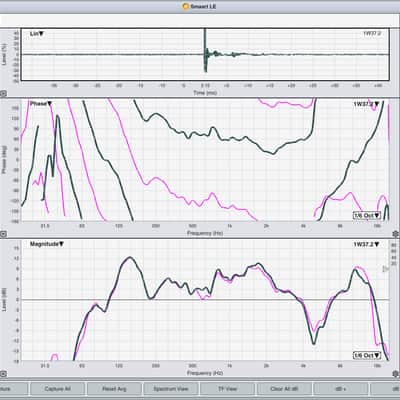Image resolution: width=400 pixels, height=400 pixels.
Task: Switch to TF View
Action: [227, 389]
